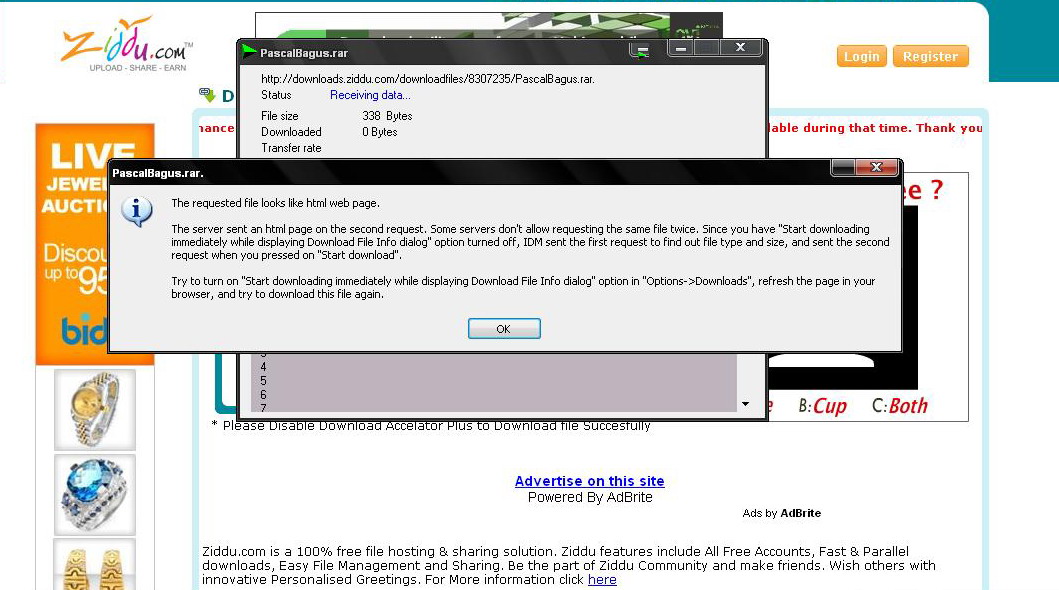Click the 'Downloaded' label in IDM window

pos(291,132)
